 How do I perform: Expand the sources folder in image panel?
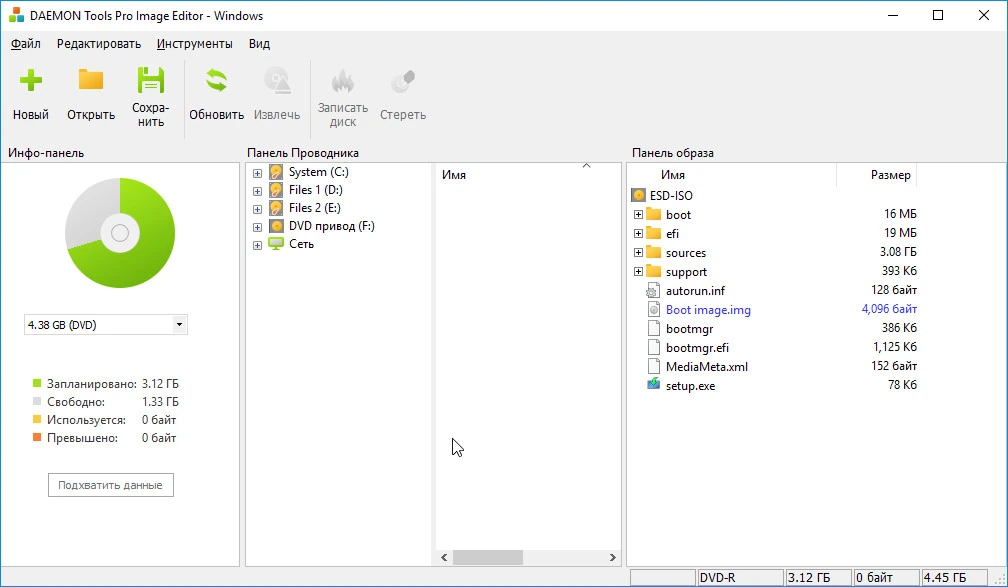tap(638, 252)
